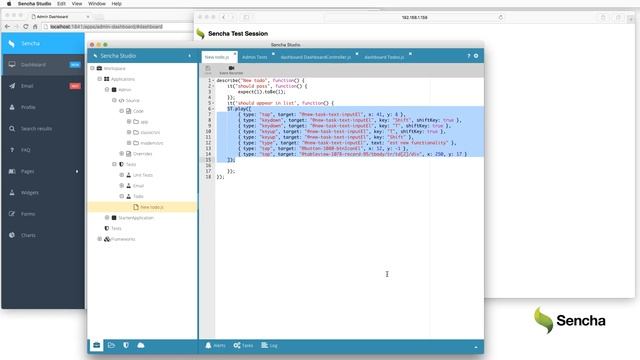The image size is (640, 360).
Task: Collapse the Workspace tree node
Action: coord(92,68)
